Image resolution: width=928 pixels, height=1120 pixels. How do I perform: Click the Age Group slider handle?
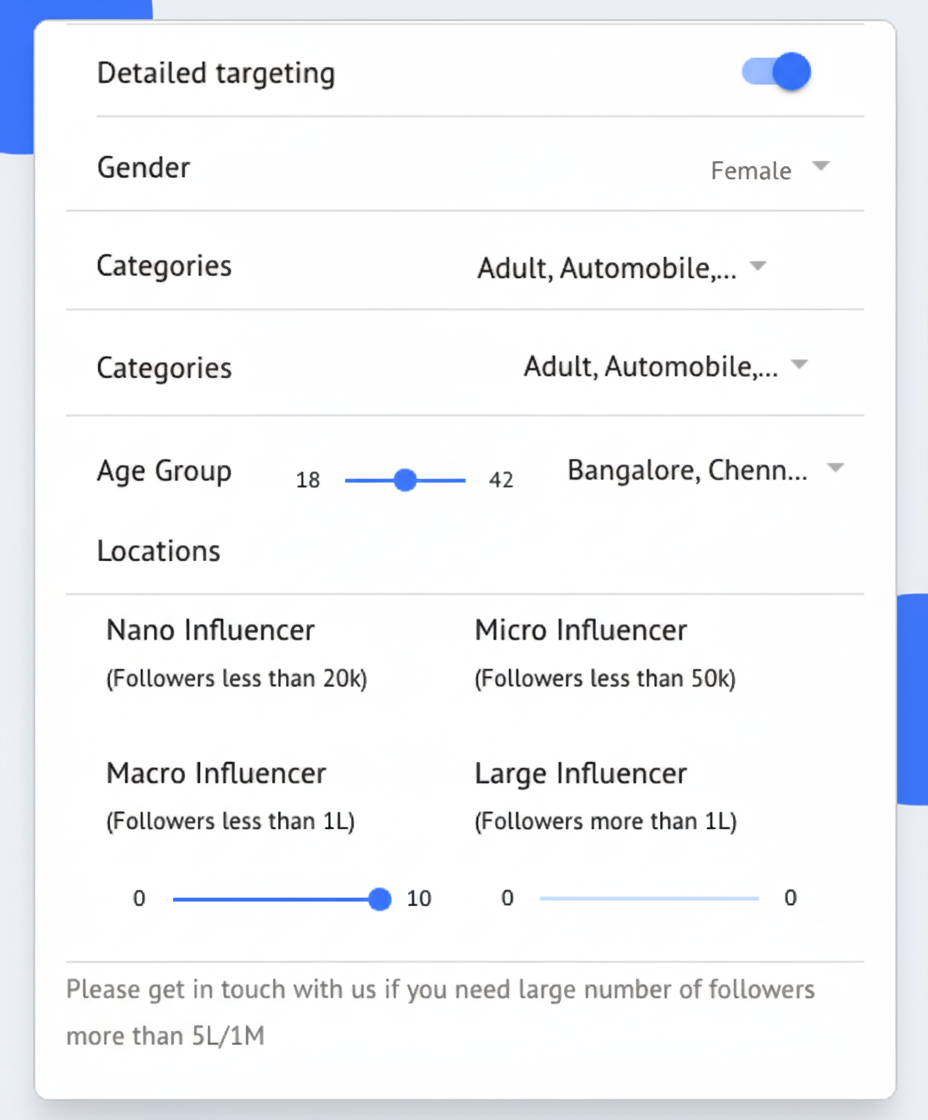(405, 481)
